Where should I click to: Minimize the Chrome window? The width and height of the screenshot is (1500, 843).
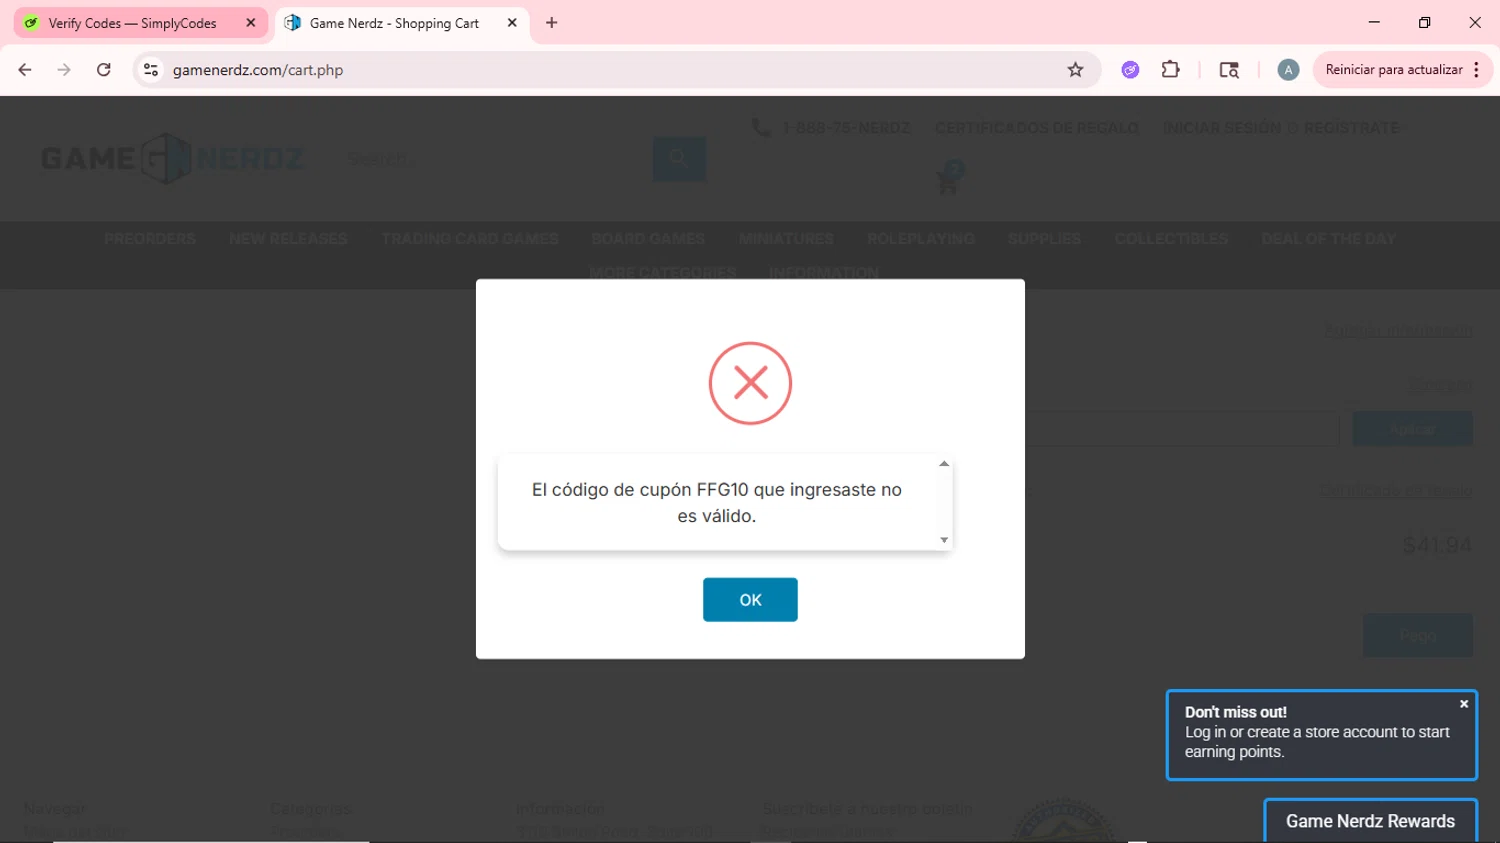point(1374,22)
